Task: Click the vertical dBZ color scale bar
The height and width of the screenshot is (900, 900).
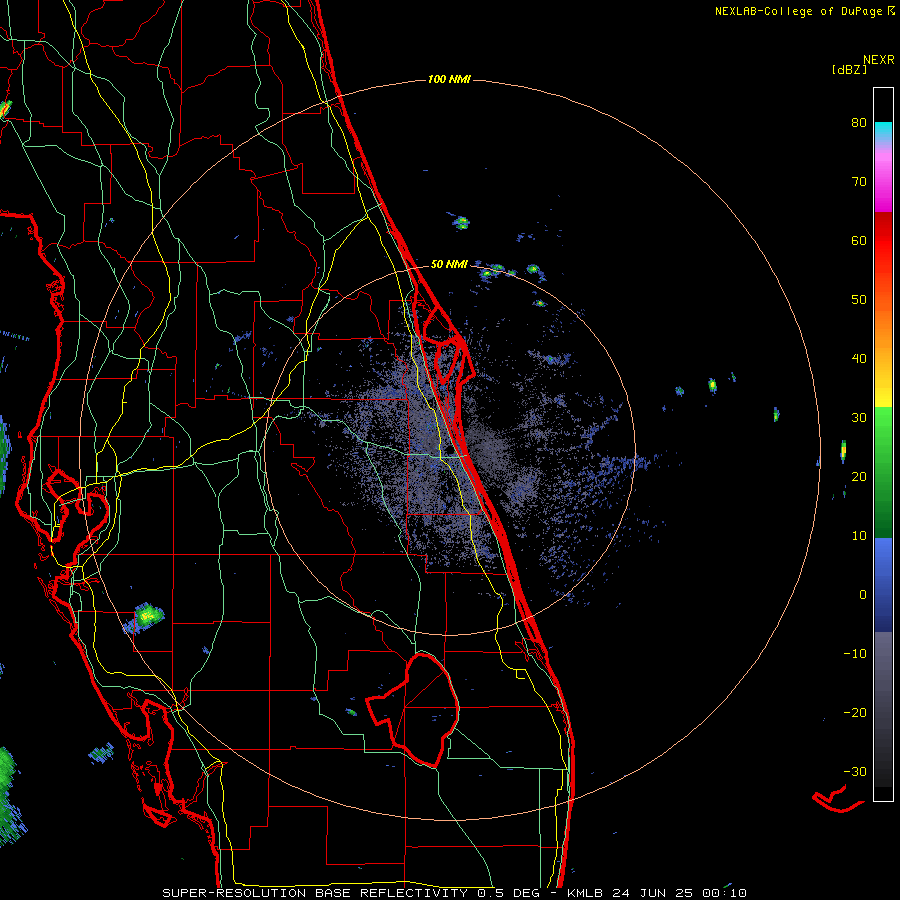Action: 883,444
